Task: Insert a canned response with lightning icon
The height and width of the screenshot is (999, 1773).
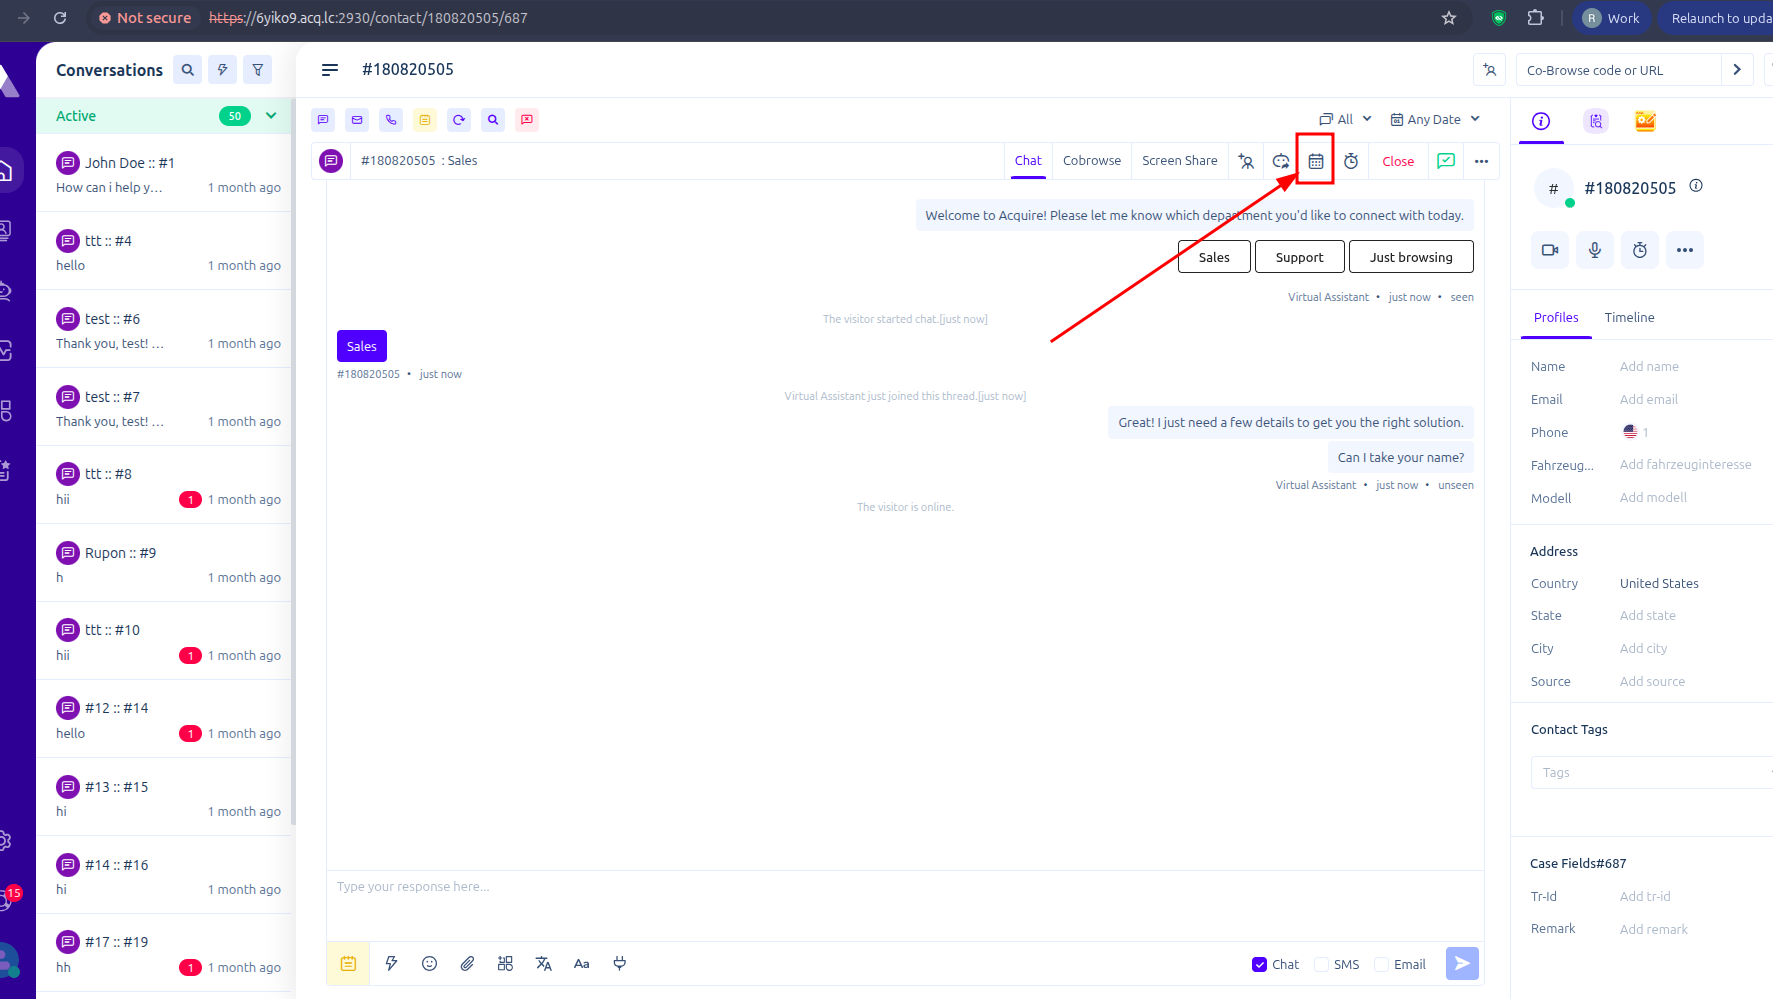Action: pyautogui.click(x=391, y=964)
